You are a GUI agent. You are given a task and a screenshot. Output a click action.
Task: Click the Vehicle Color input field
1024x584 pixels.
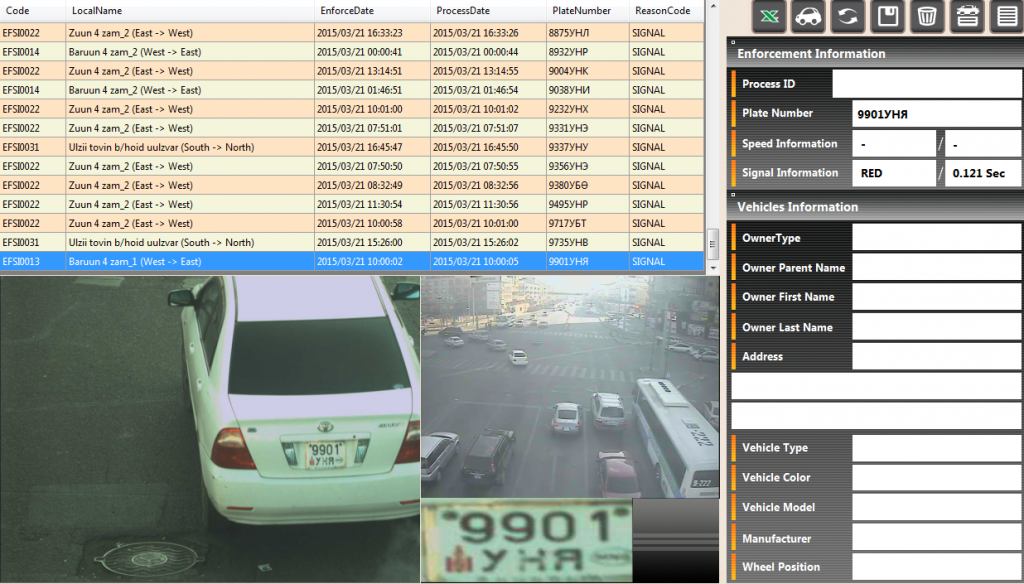936,478
